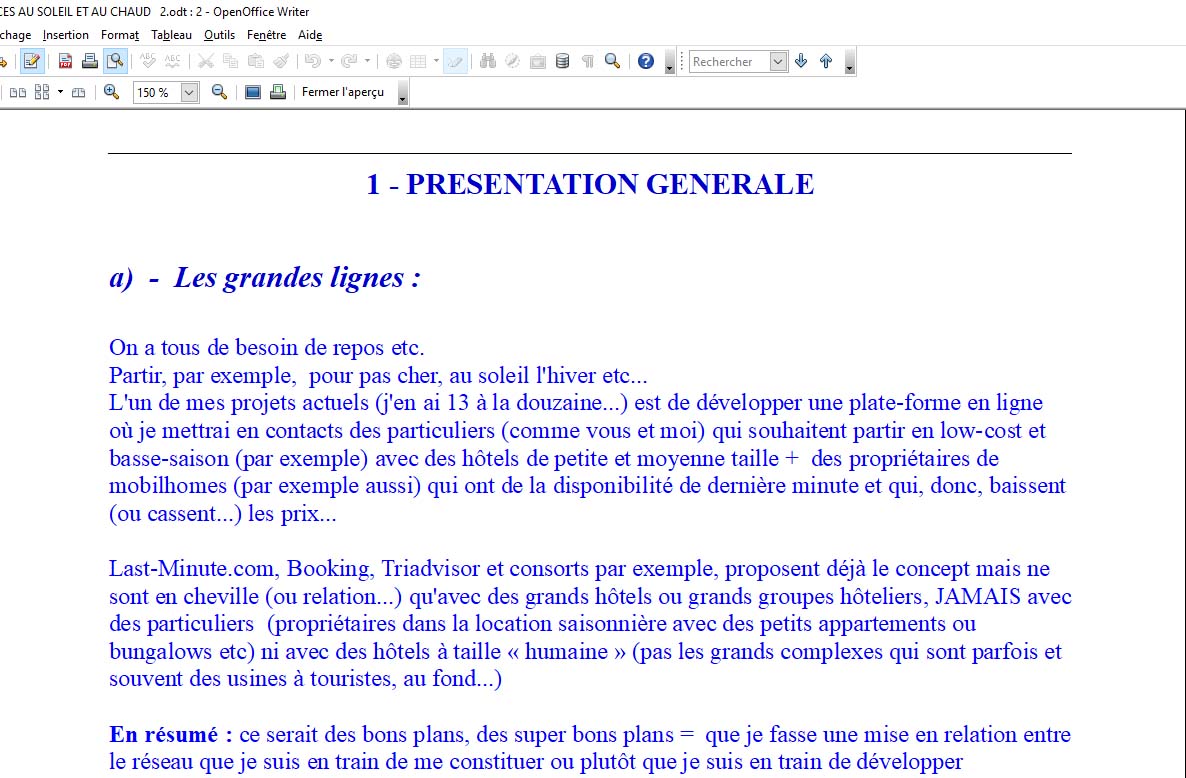The image size is (1186, 778).
Task: Open multiple pages layout dropdown arrow
Action: (60, 92)
